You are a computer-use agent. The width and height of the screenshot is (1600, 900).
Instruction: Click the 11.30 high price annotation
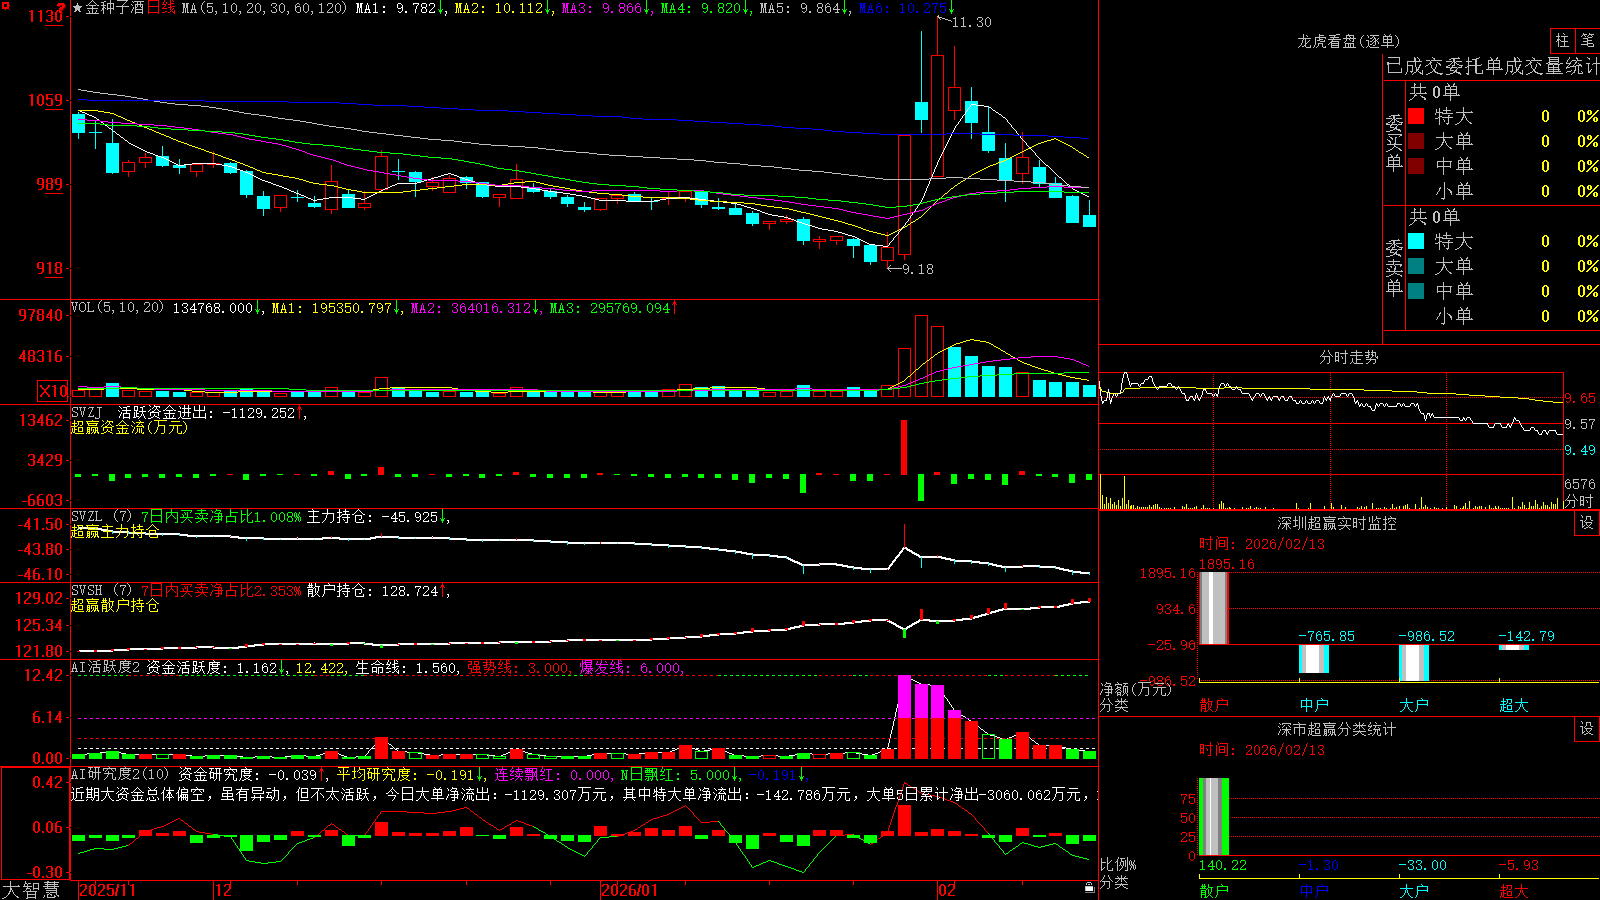971,22
